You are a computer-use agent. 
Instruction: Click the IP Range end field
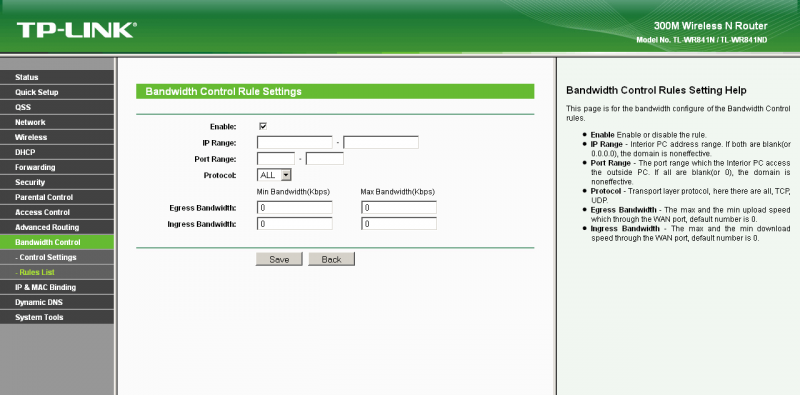(x=381, y=142)
